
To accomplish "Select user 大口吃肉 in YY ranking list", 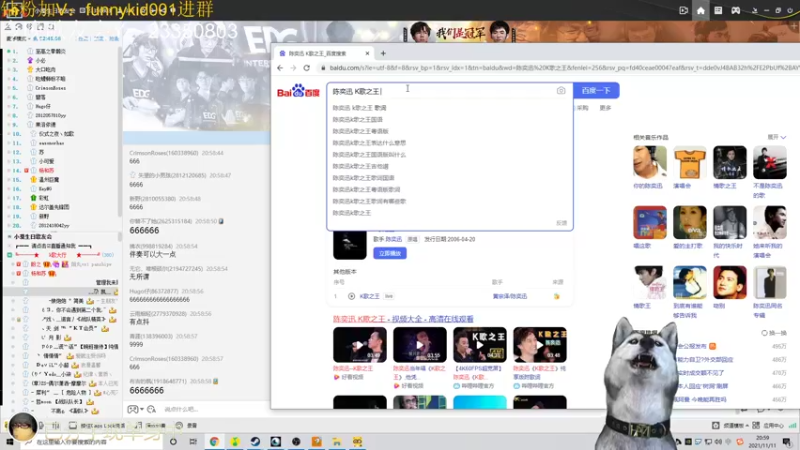I will coord(45,69).
